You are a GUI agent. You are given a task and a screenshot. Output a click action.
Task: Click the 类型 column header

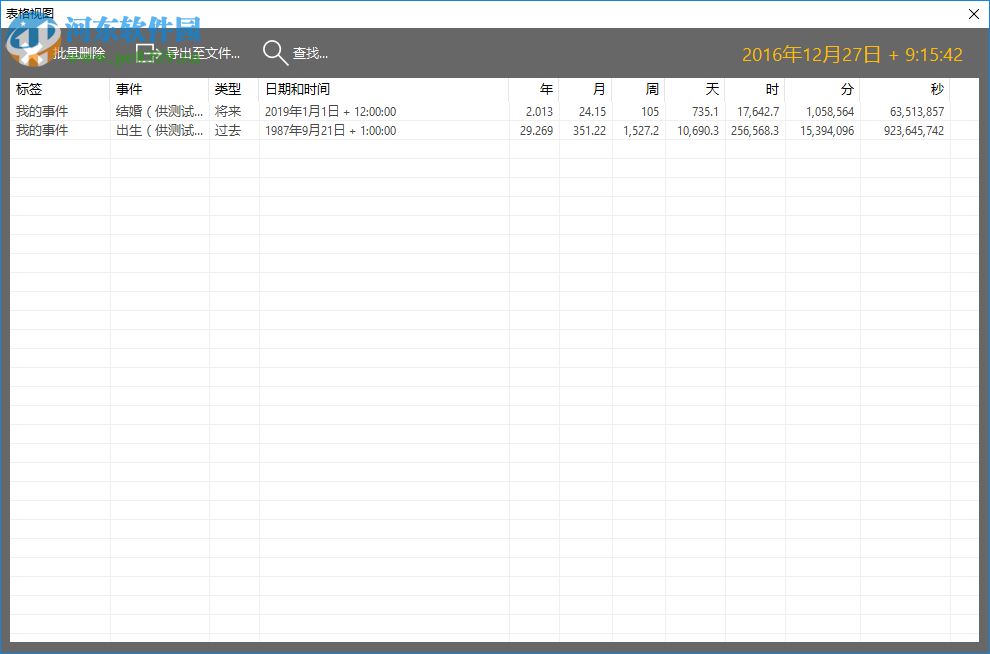click(228, 89)
